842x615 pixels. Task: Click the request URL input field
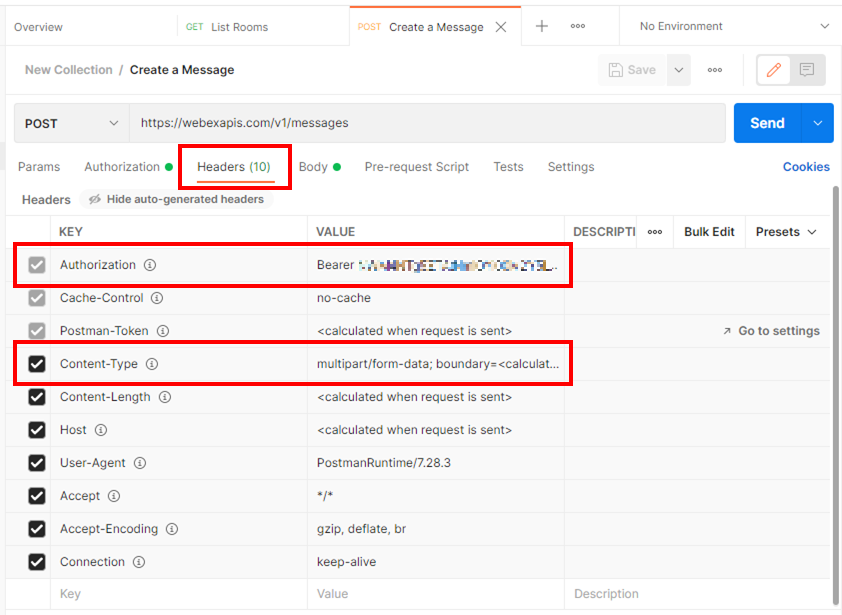point(427,123)
